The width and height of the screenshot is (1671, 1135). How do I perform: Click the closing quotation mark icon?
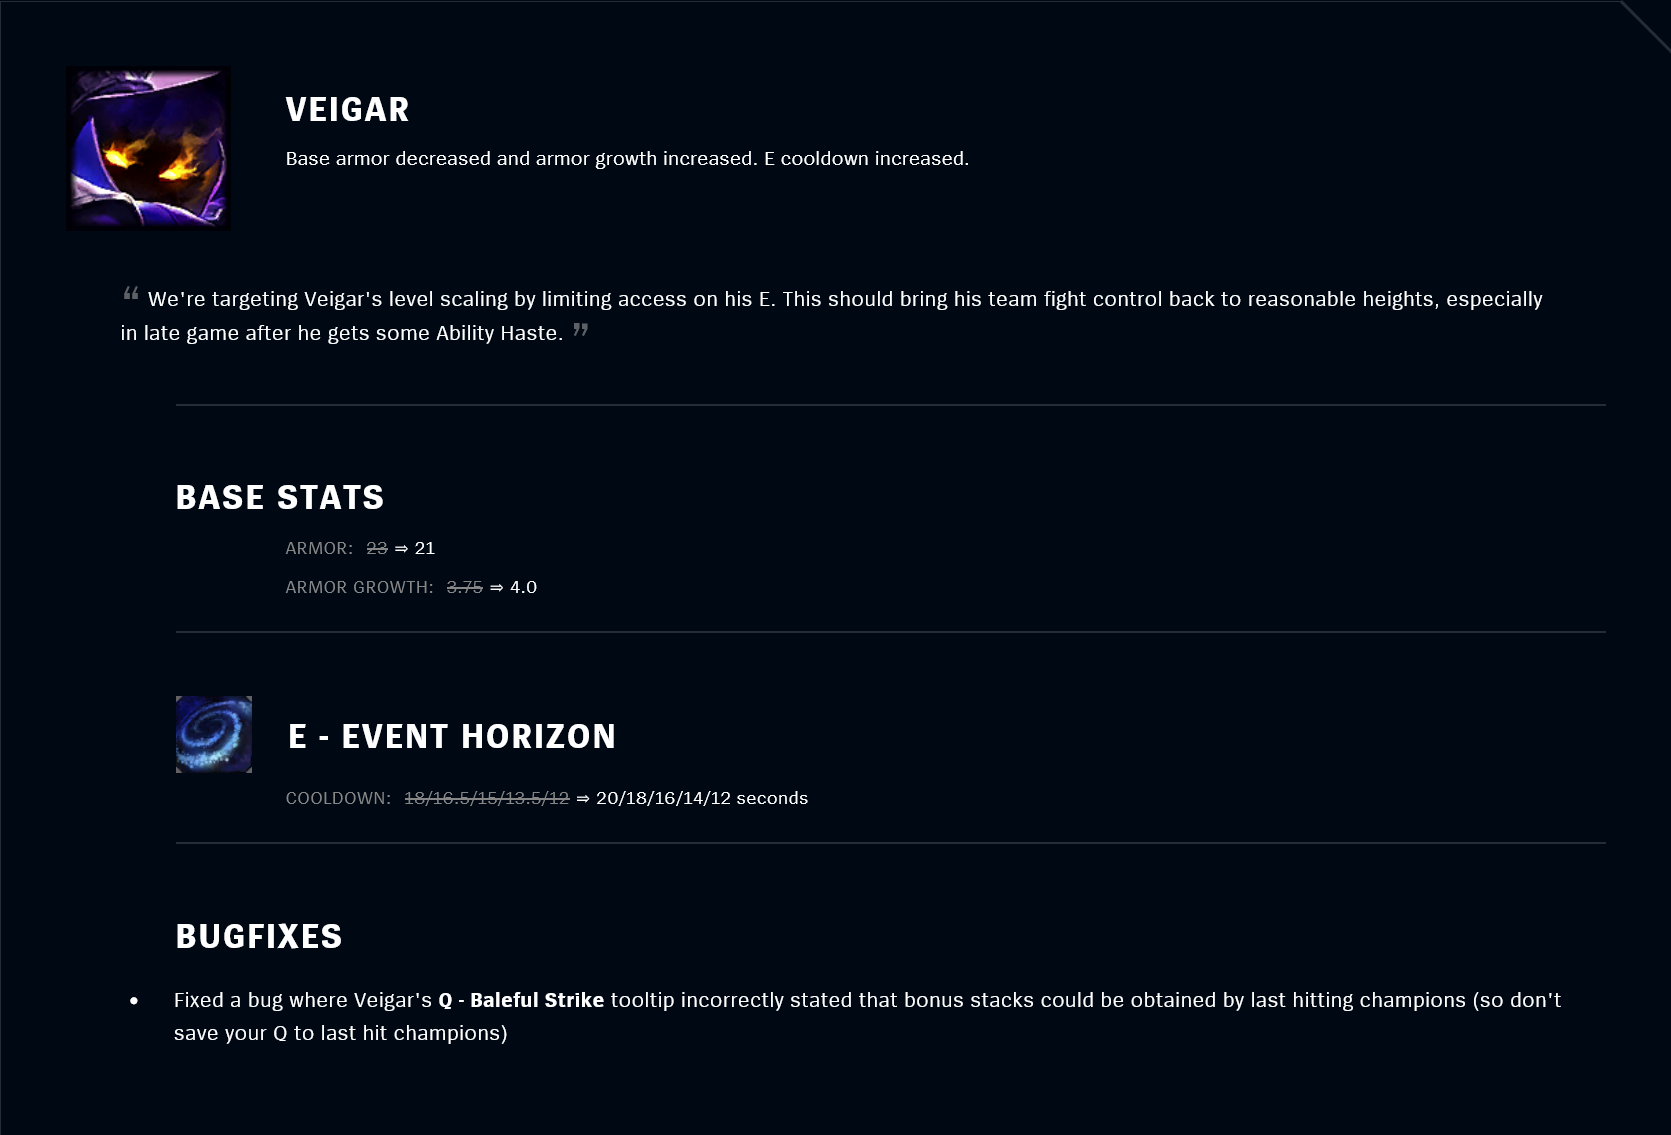point(581,330)
